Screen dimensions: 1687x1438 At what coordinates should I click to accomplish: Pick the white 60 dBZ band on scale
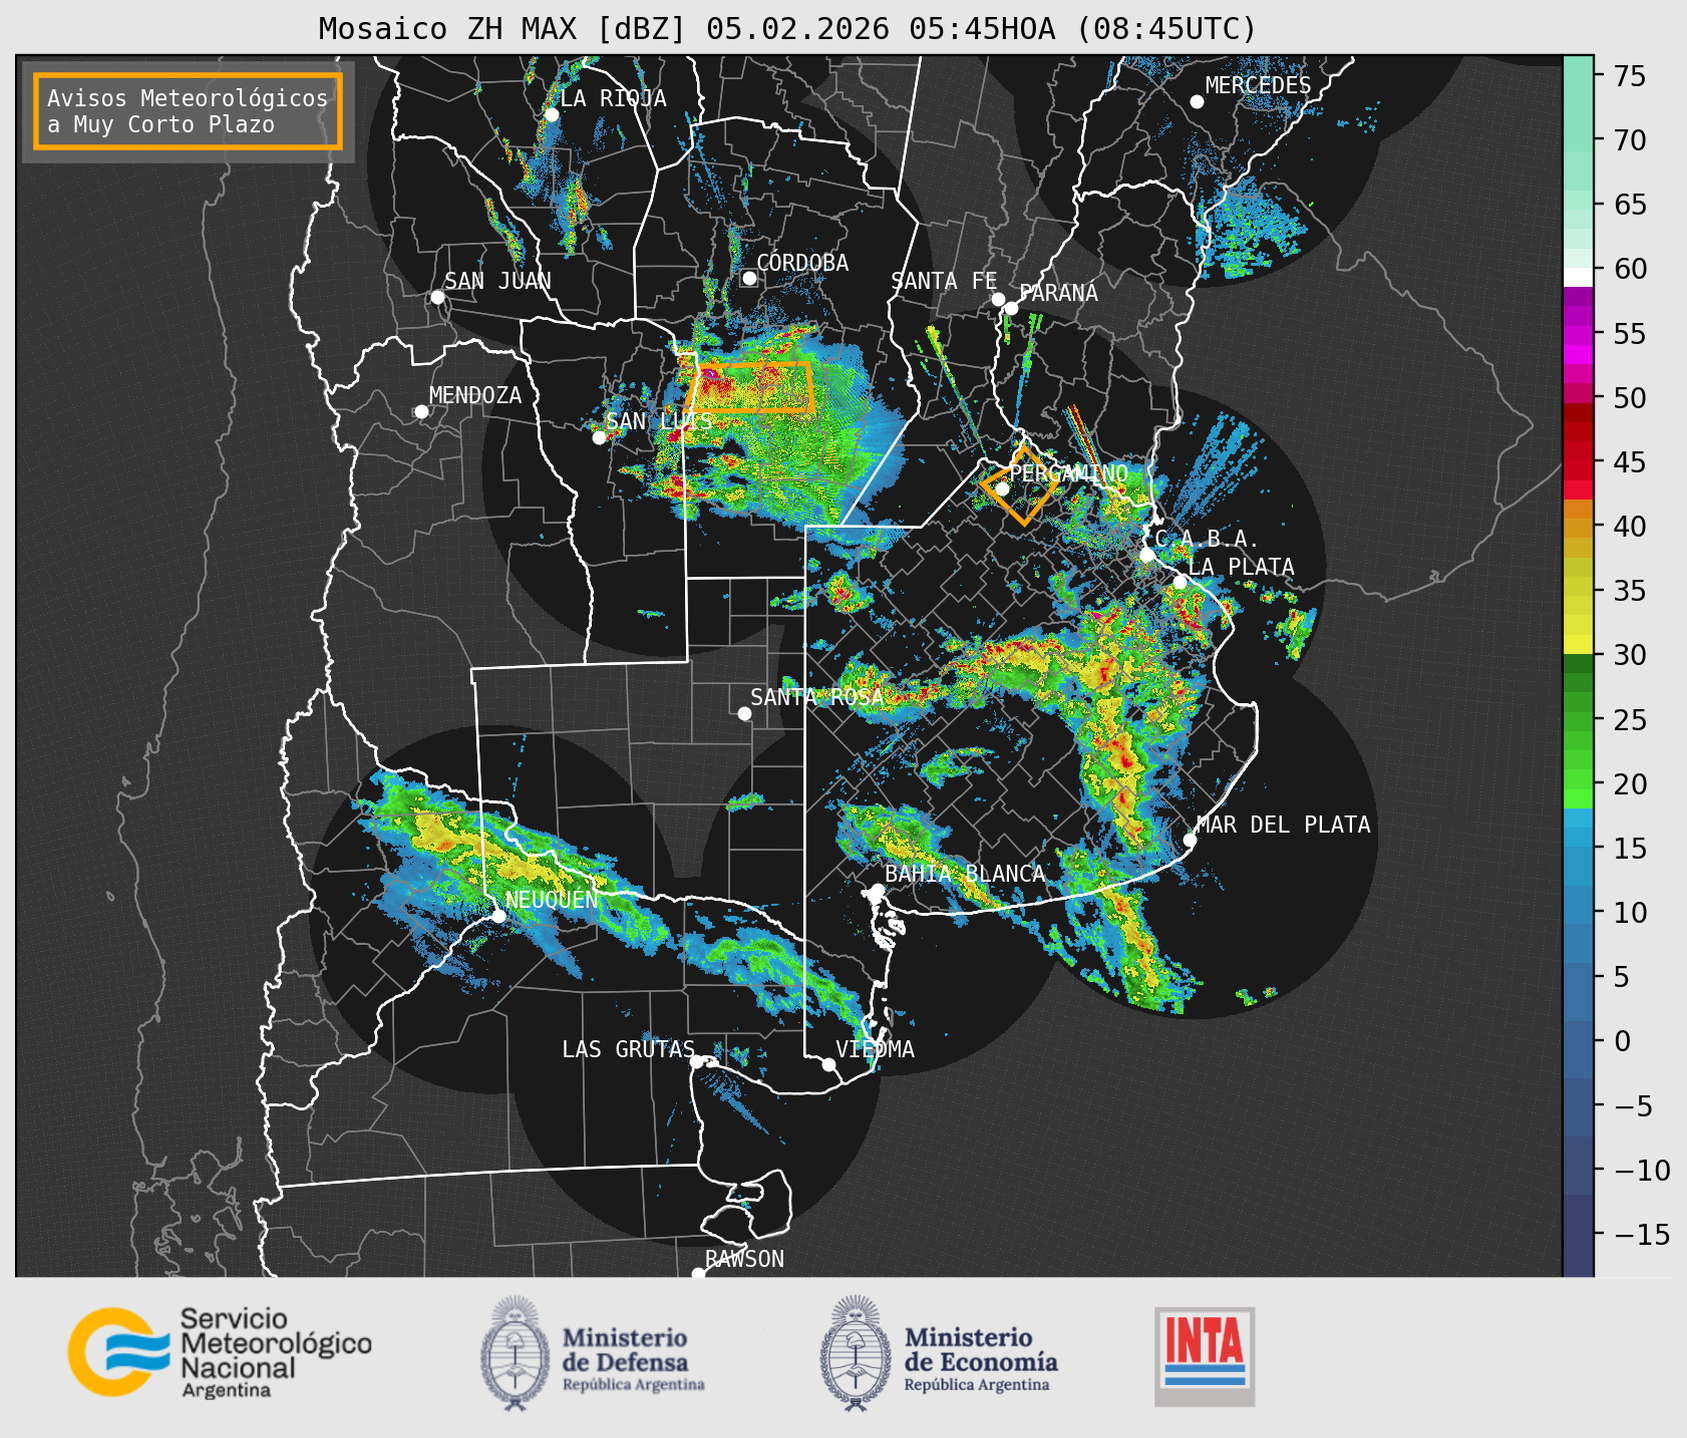coord(1578,276)
